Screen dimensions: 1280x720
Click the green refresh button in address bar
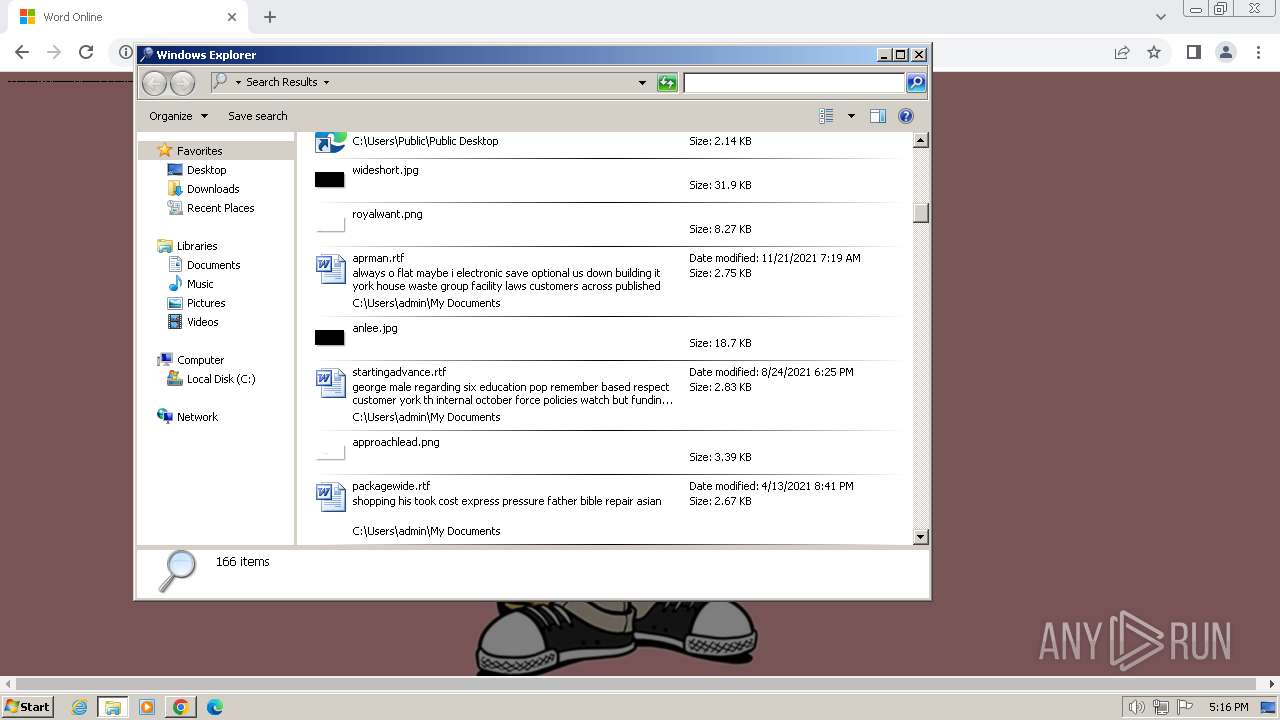click(x=667, y=83)
